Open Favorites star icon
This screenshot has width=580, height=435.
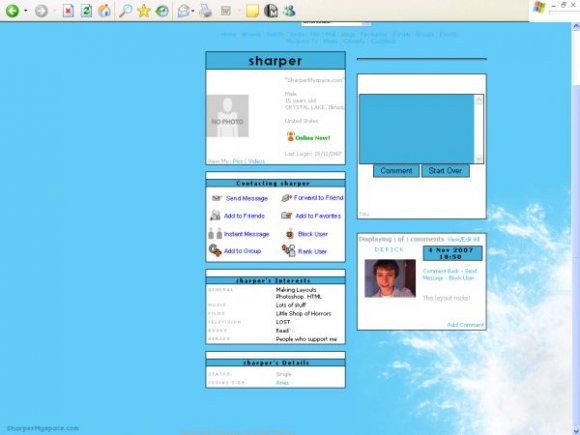144,11
